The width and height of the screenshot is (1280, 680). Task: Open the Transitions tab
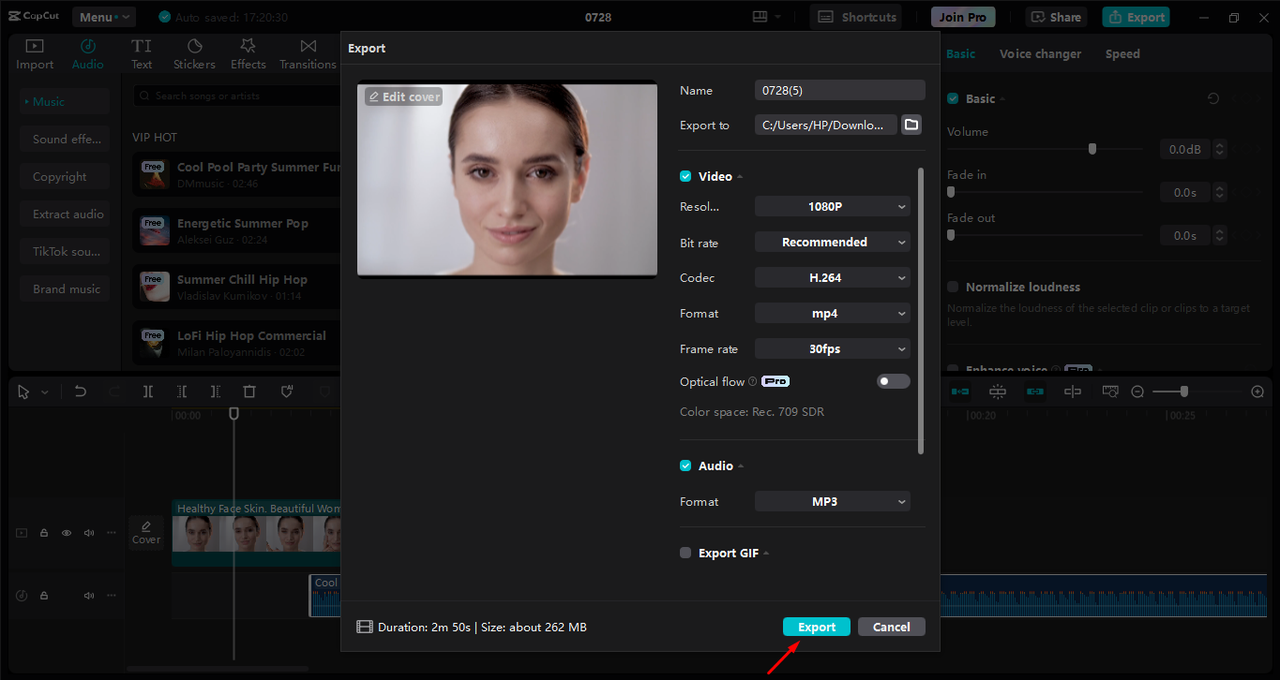click(x=308, y=54)
